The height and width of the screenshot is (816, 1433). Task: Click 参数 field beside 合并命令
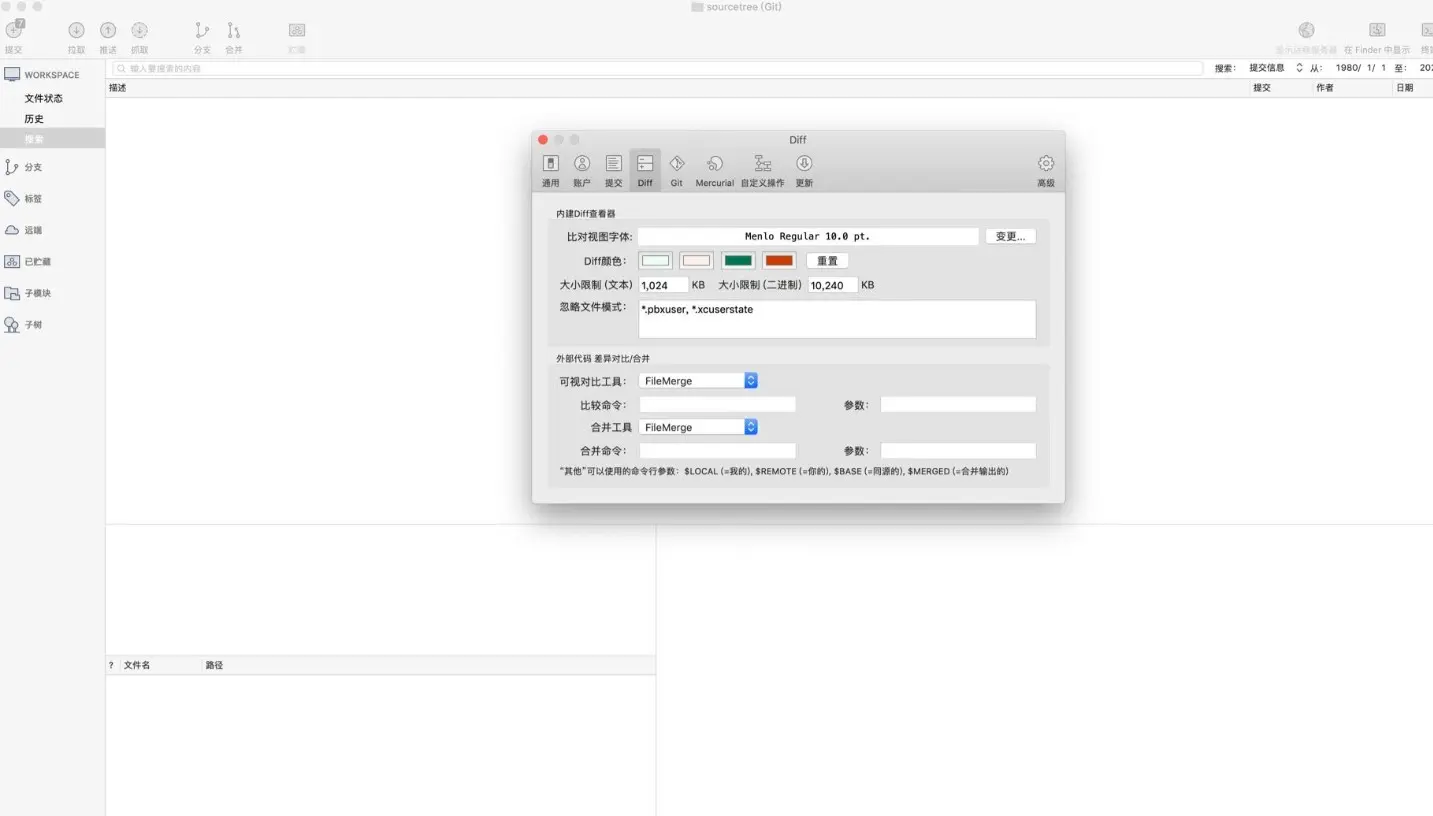pyautogui.click(x=958, y=451)
